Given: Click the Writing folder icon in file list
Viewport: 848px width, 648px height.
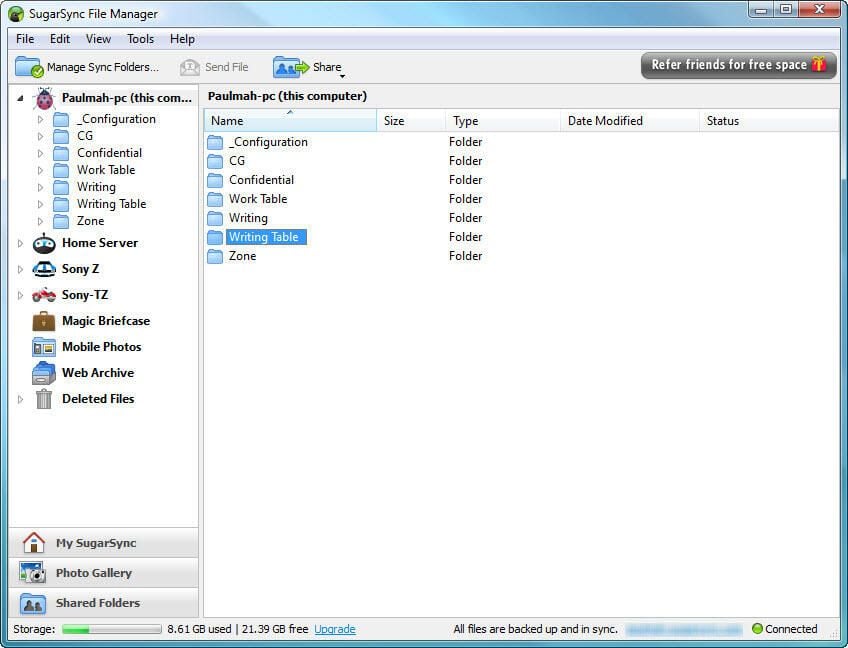Looking at the screenshot, I should pyautogui.click(x=215, y=218).
